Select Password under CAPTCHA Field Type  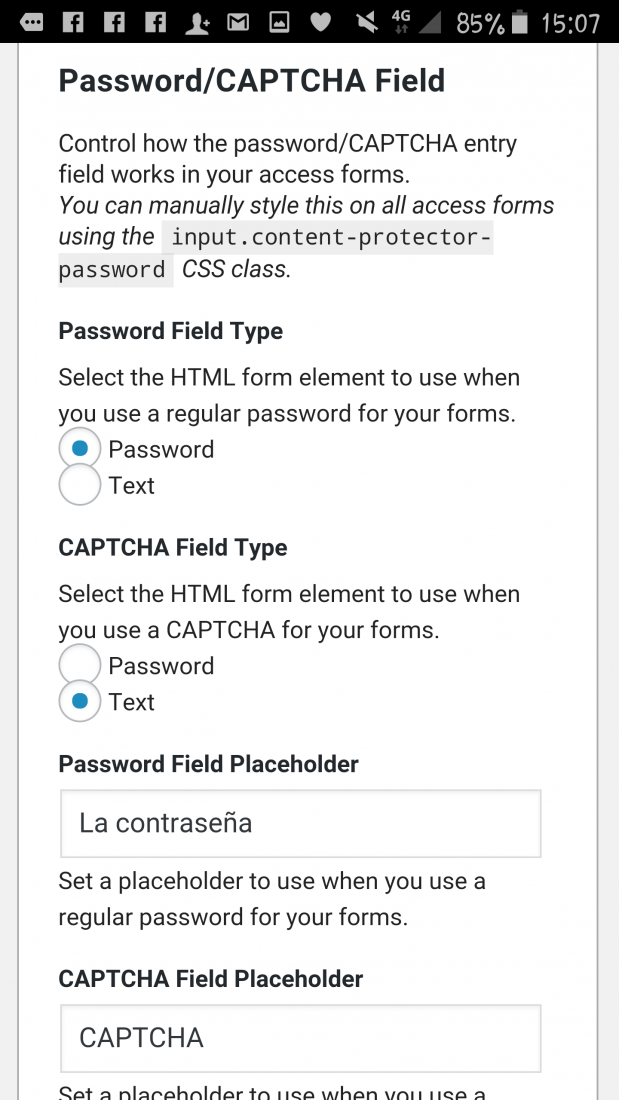point(80,665)
